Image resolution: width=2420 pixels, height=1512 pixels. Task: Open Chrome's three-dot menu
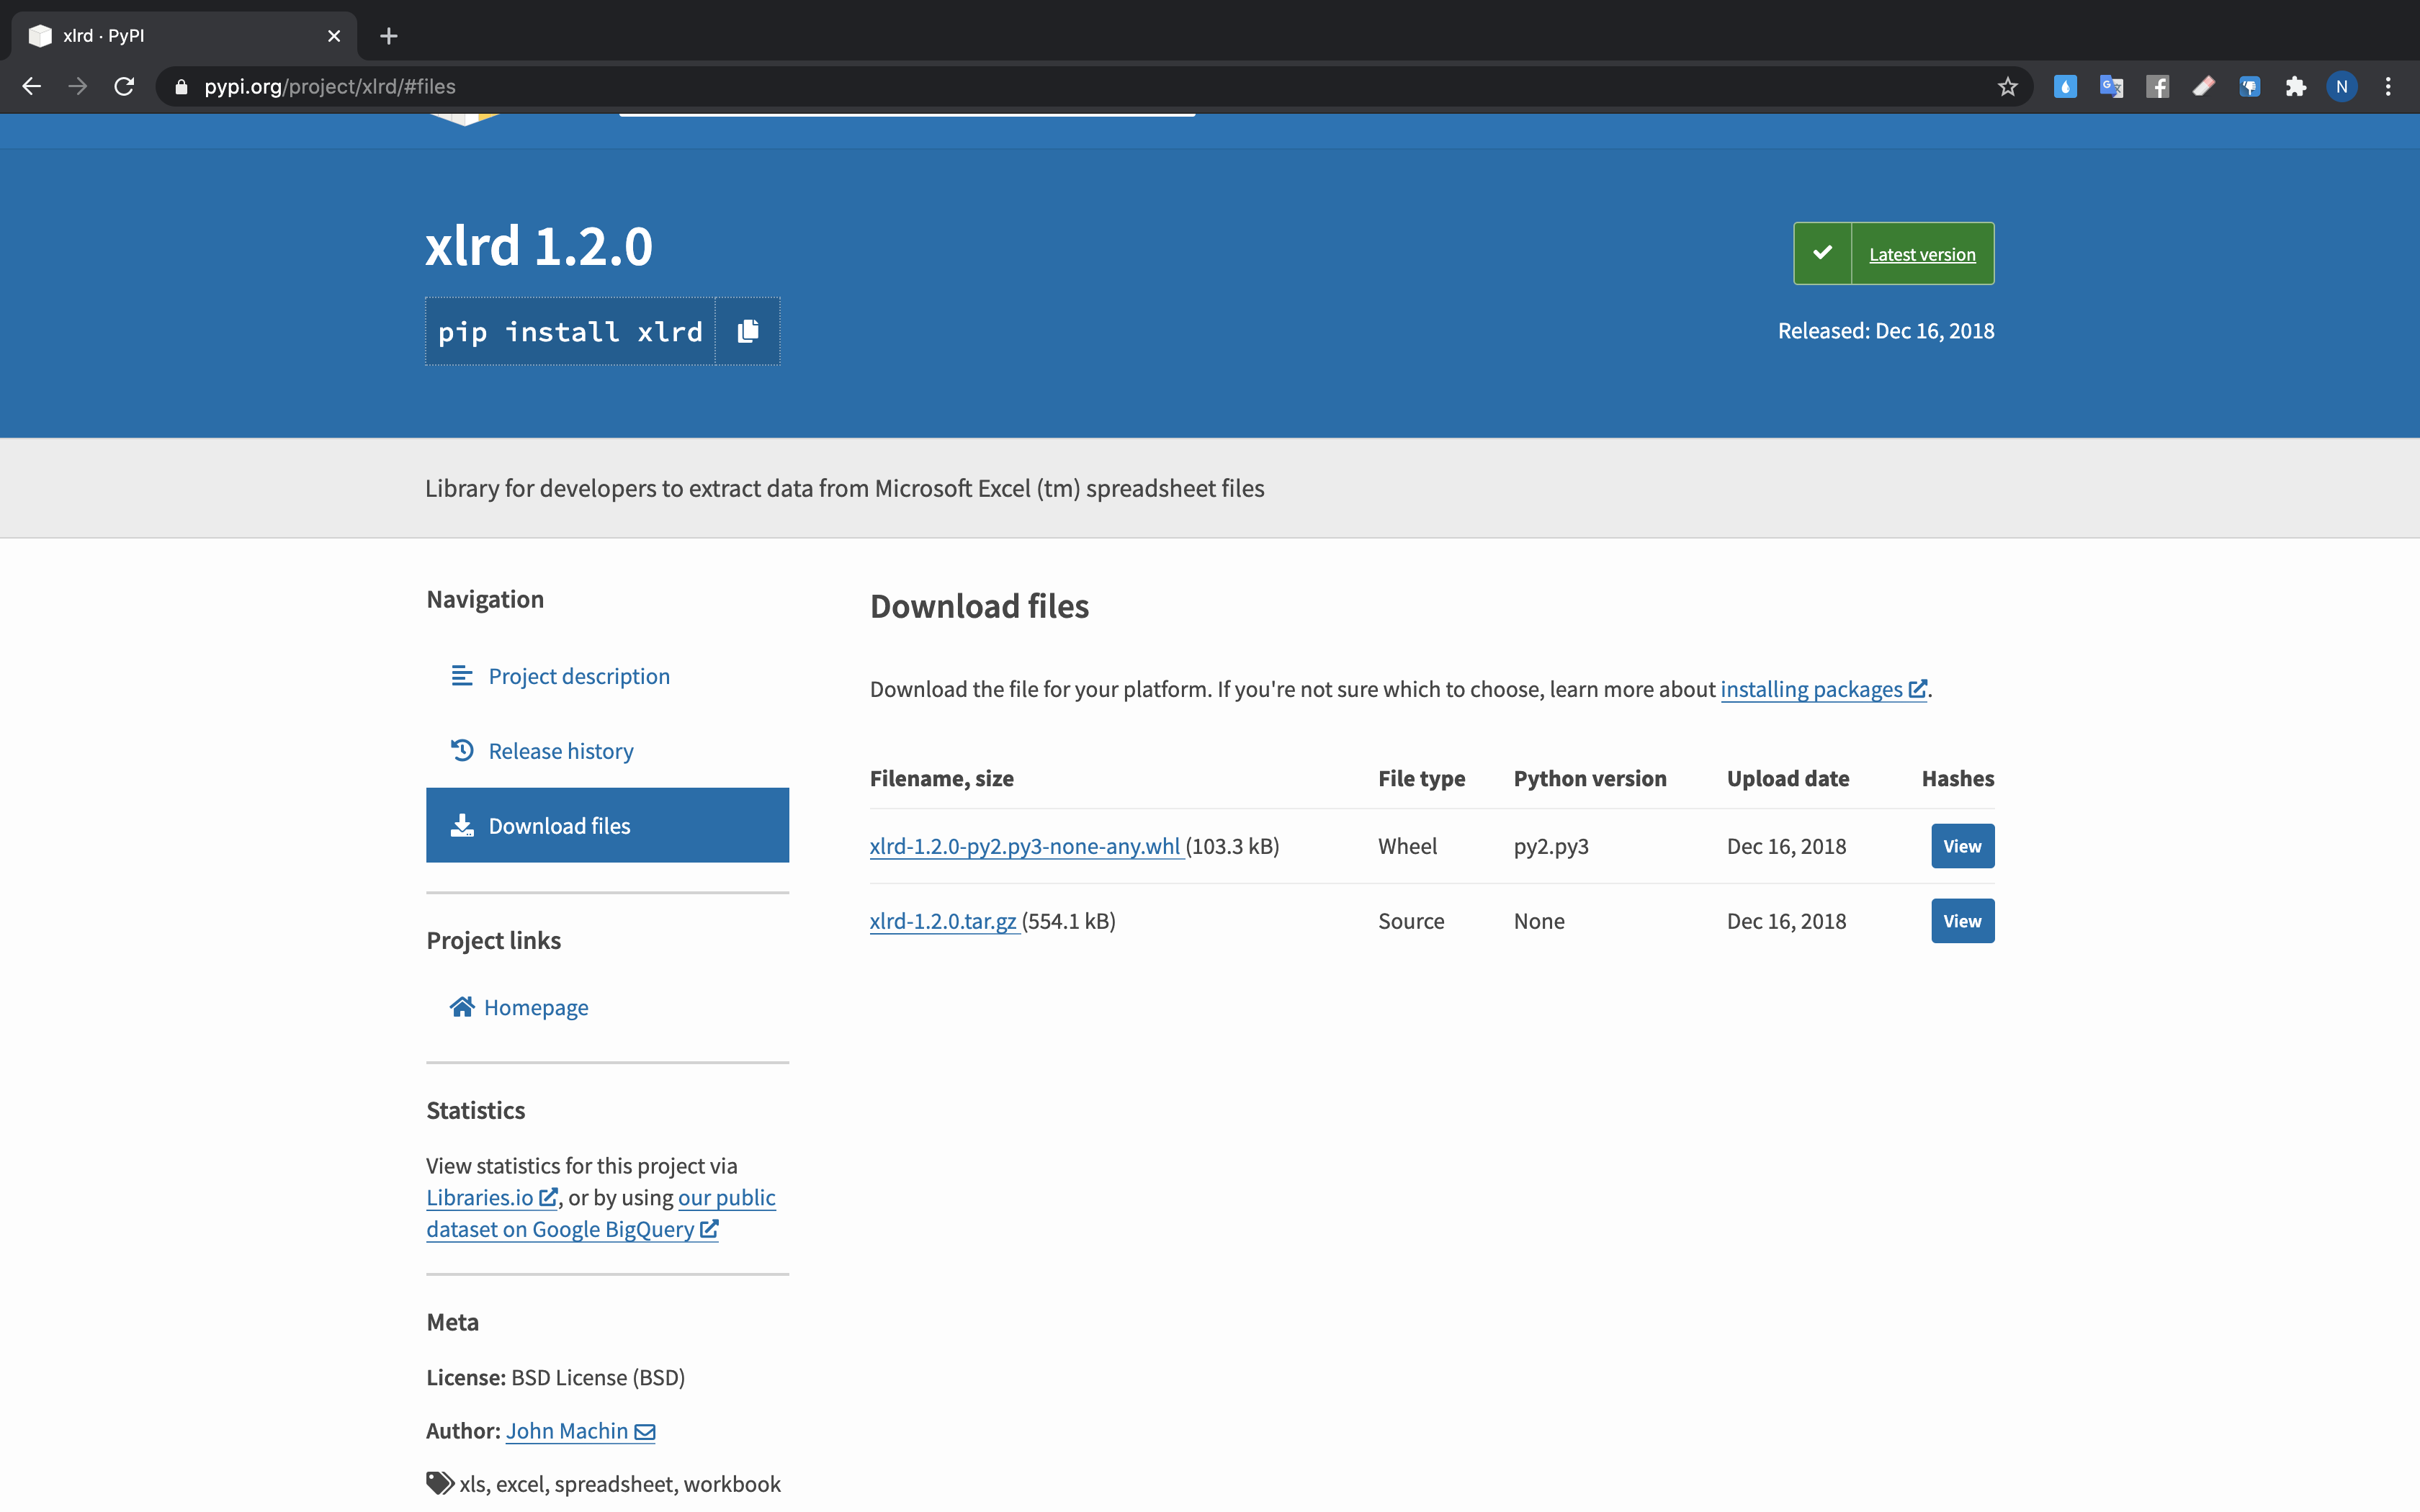2388,87
